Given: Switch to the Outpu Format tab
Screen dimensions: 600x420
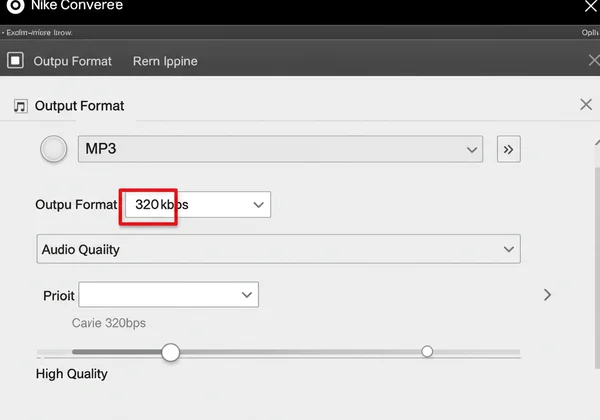Looking at the screenshot, I should pos(73,61).
